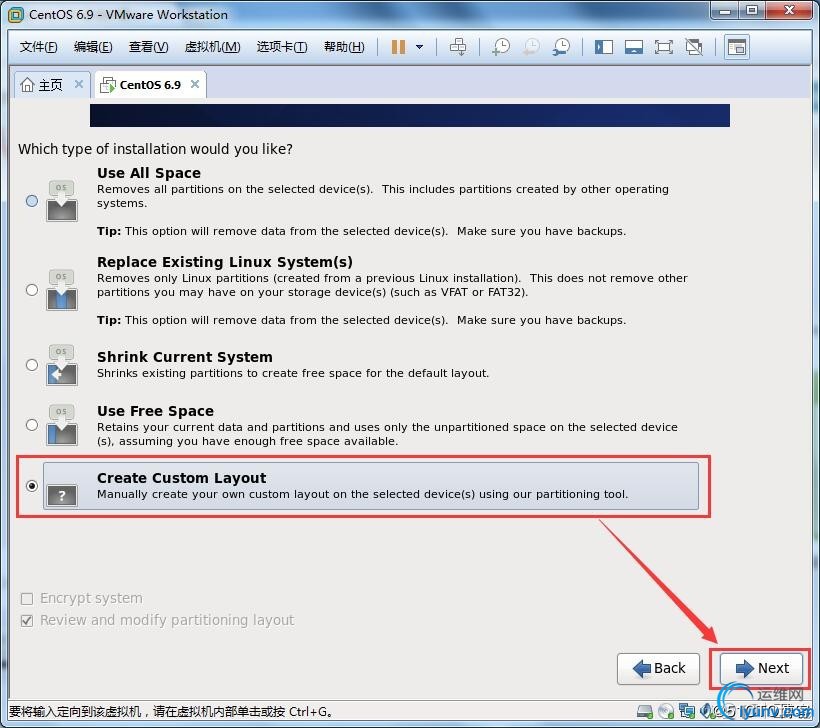Screen dimensions: 820x728
Task: Click the console view icon at the toolbar's end
Action: 737,47
